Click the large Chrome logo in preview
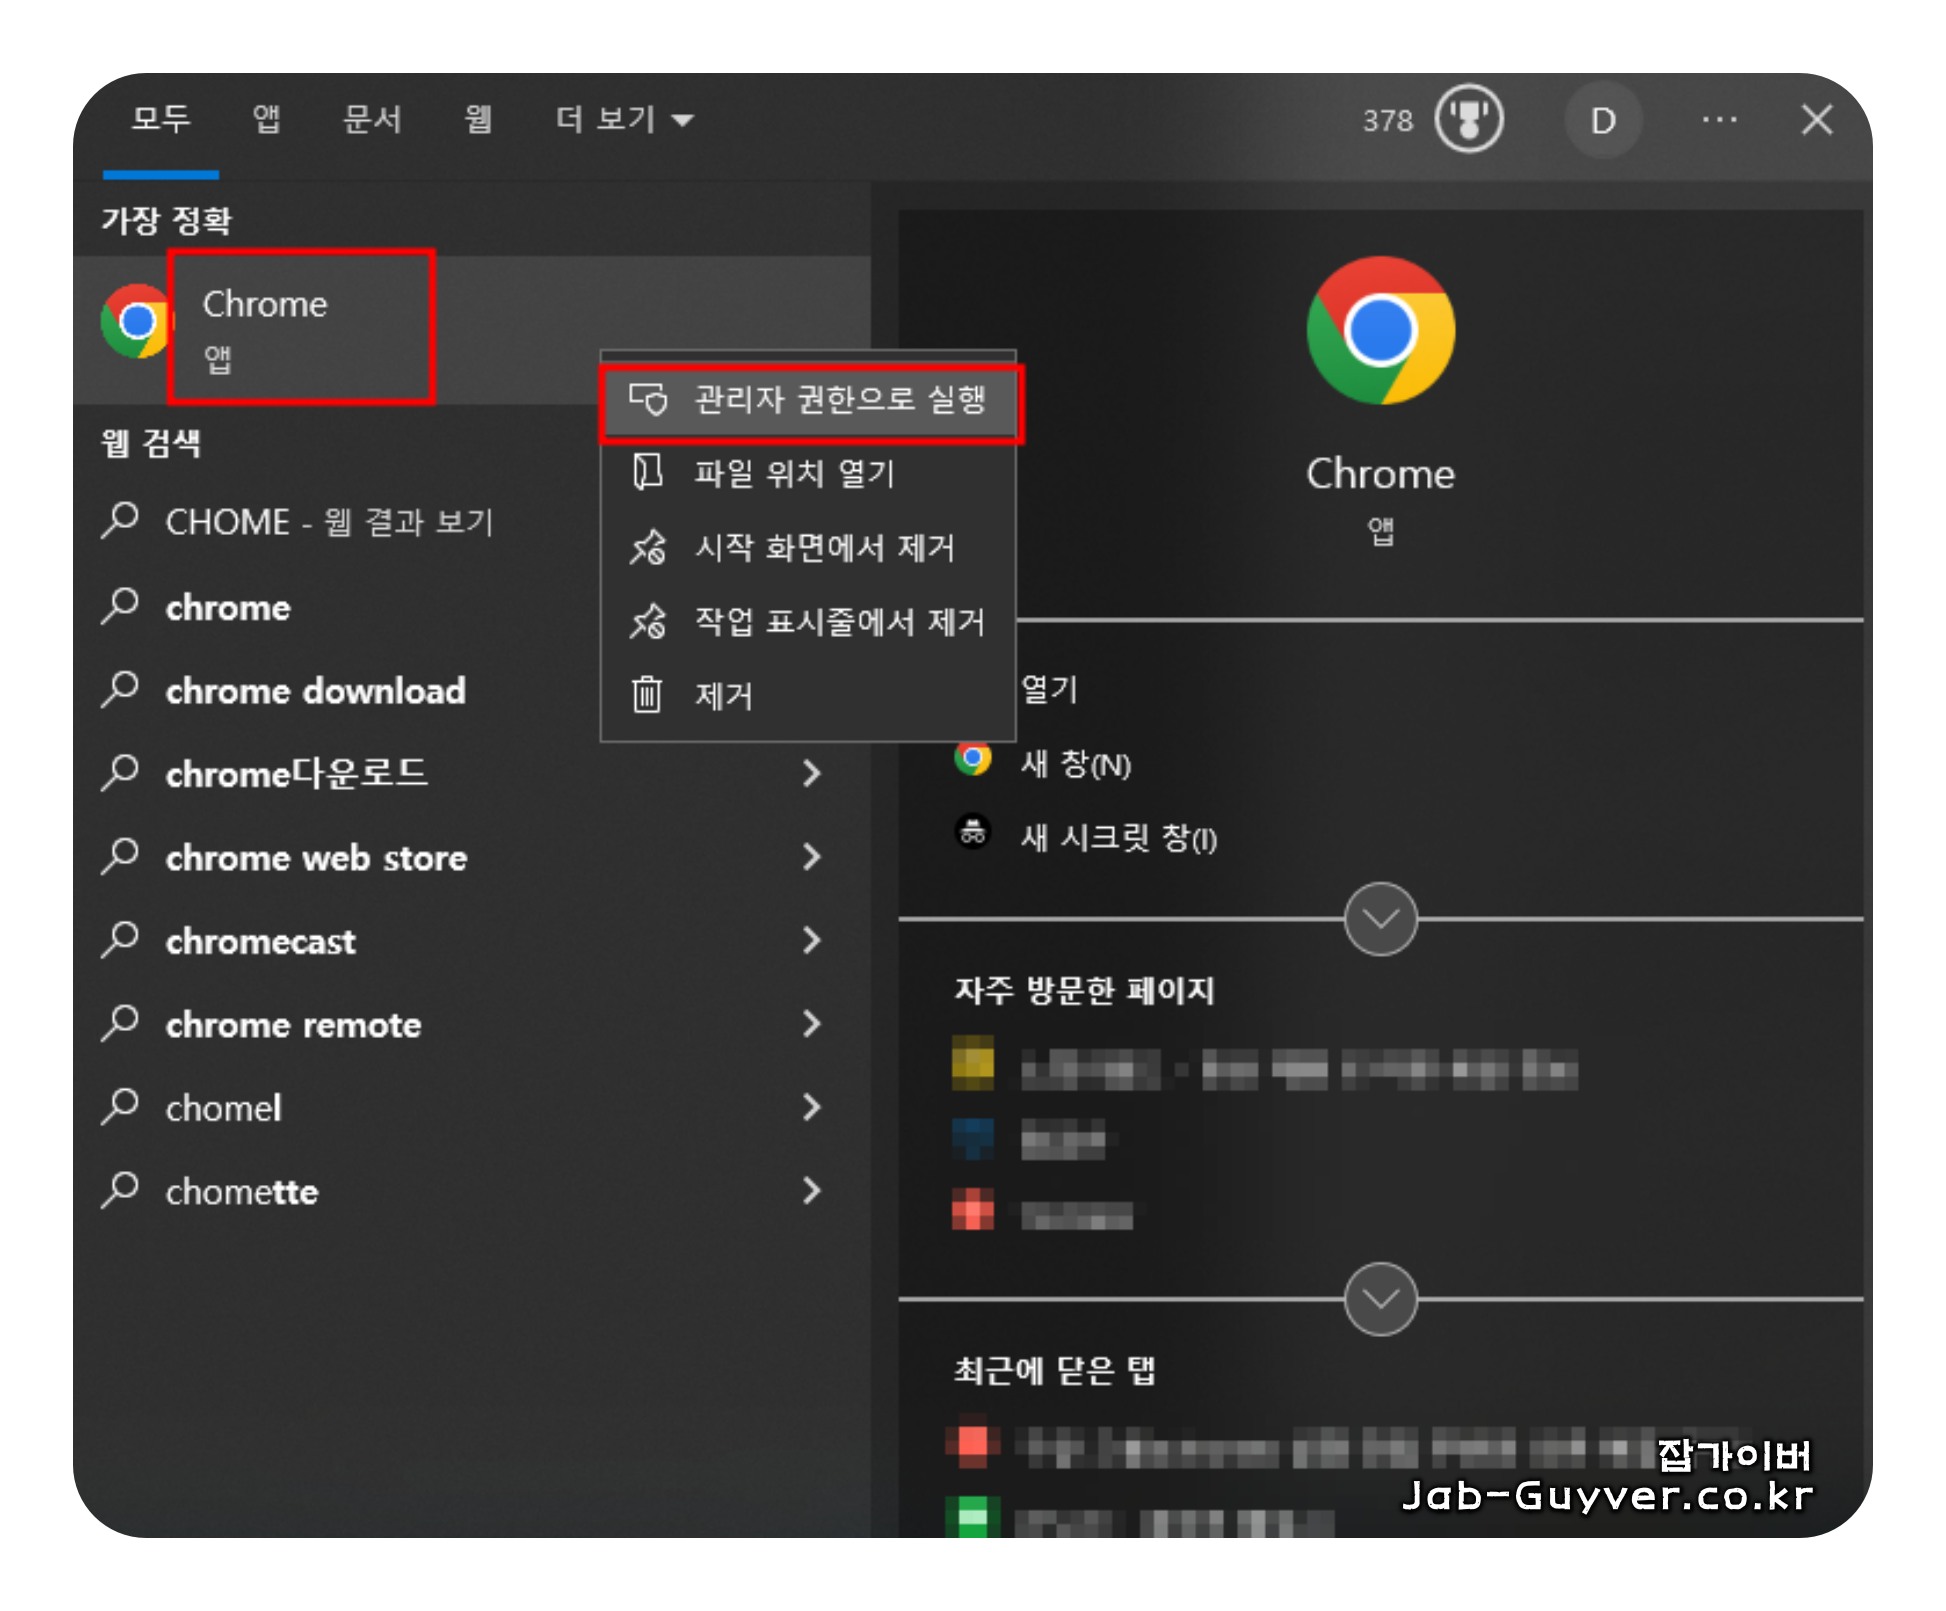 point(1380,330)
